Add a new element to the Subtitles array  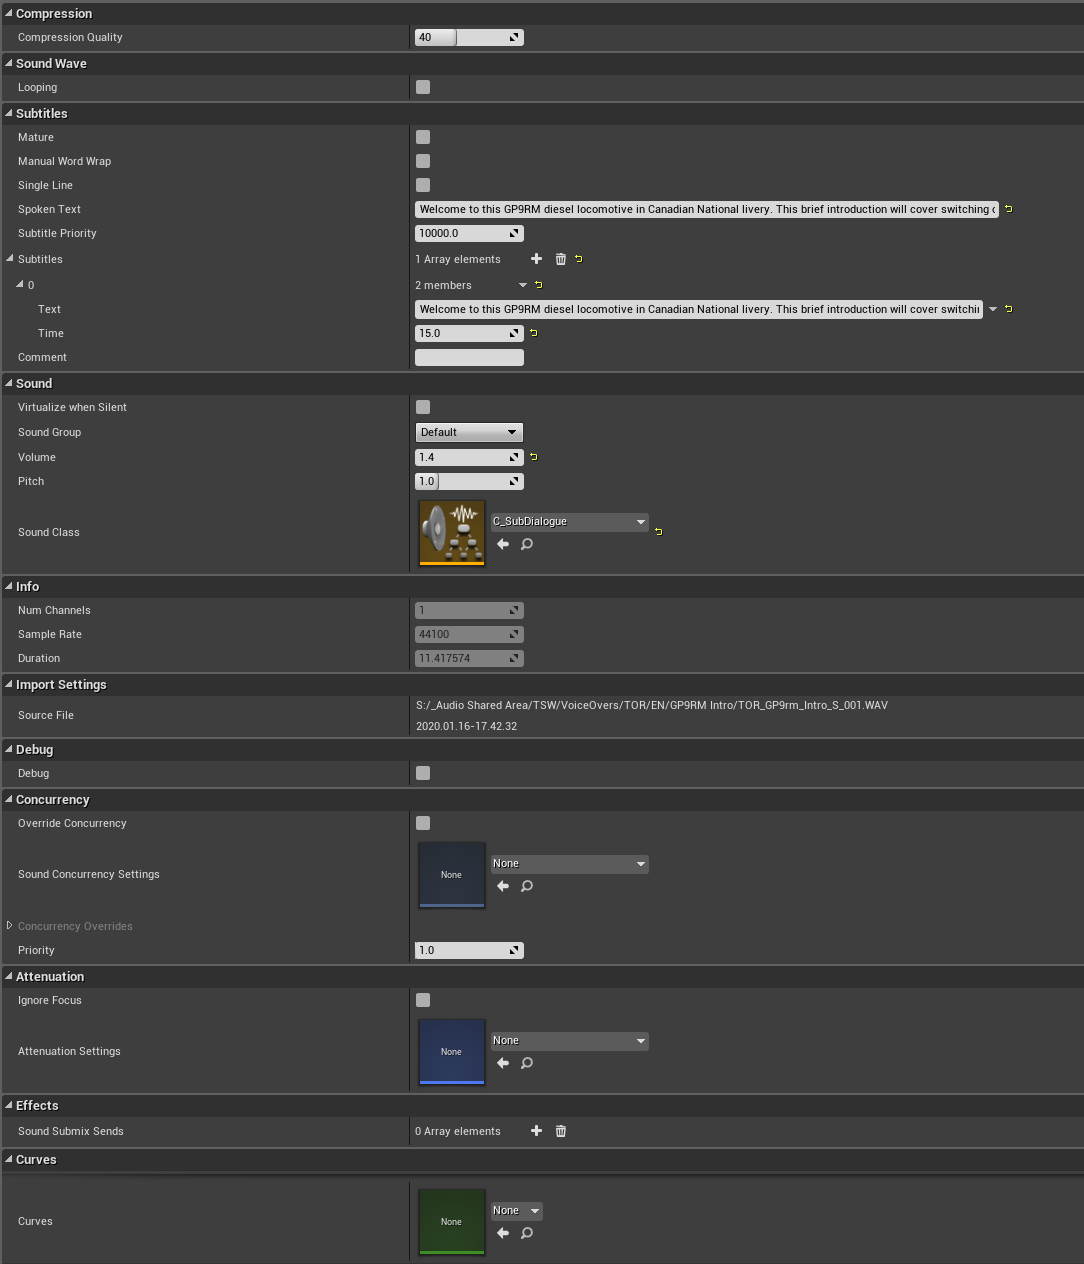coord(536,259)
